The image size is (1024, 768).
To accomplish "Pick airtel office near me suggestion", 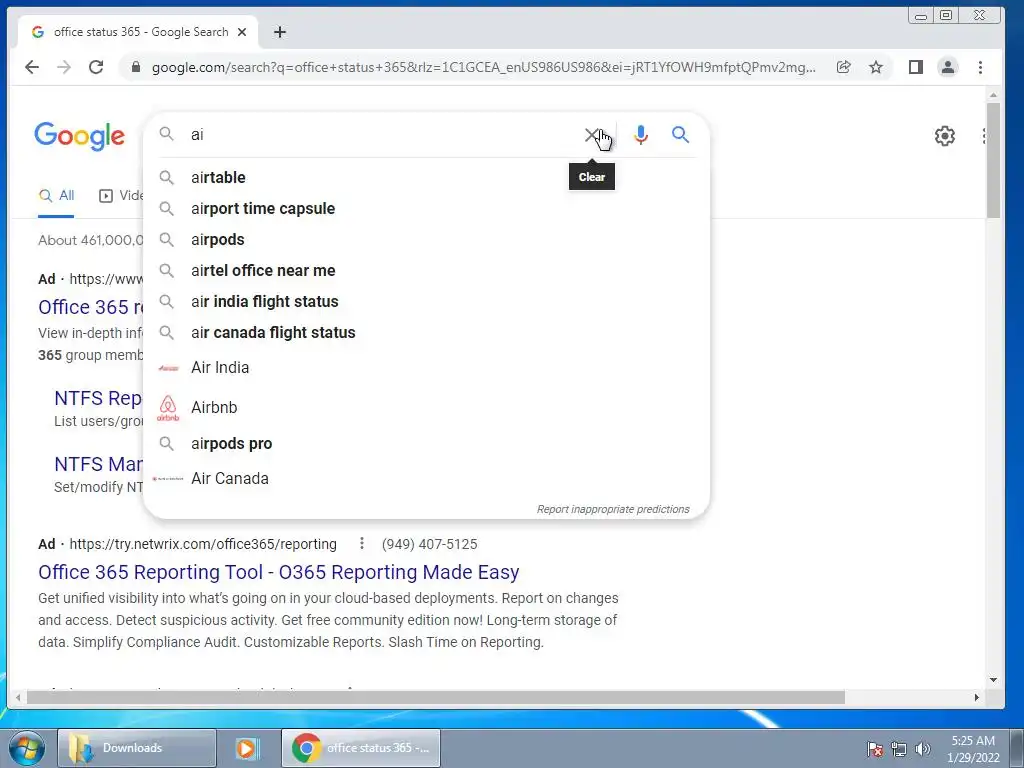I will coord(426,270).
